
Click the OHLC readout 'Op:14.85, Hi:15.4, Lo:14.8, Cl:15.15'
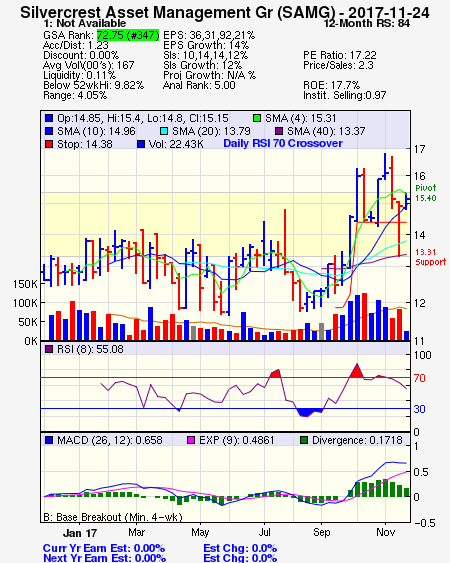(143, 118)
